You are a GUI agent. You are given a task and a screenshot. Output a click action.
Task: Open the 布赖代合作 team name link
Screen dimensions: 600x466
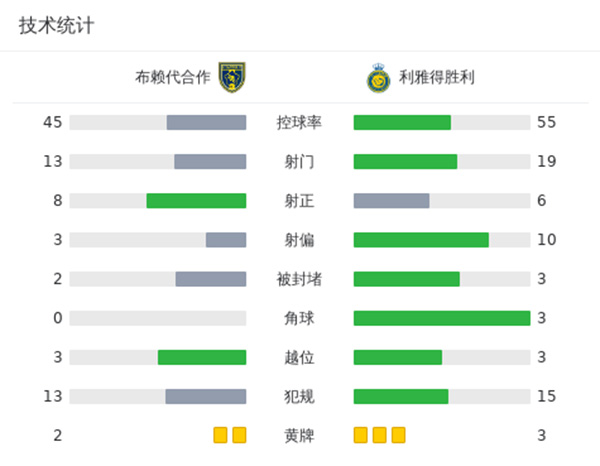tap(173, 77)
